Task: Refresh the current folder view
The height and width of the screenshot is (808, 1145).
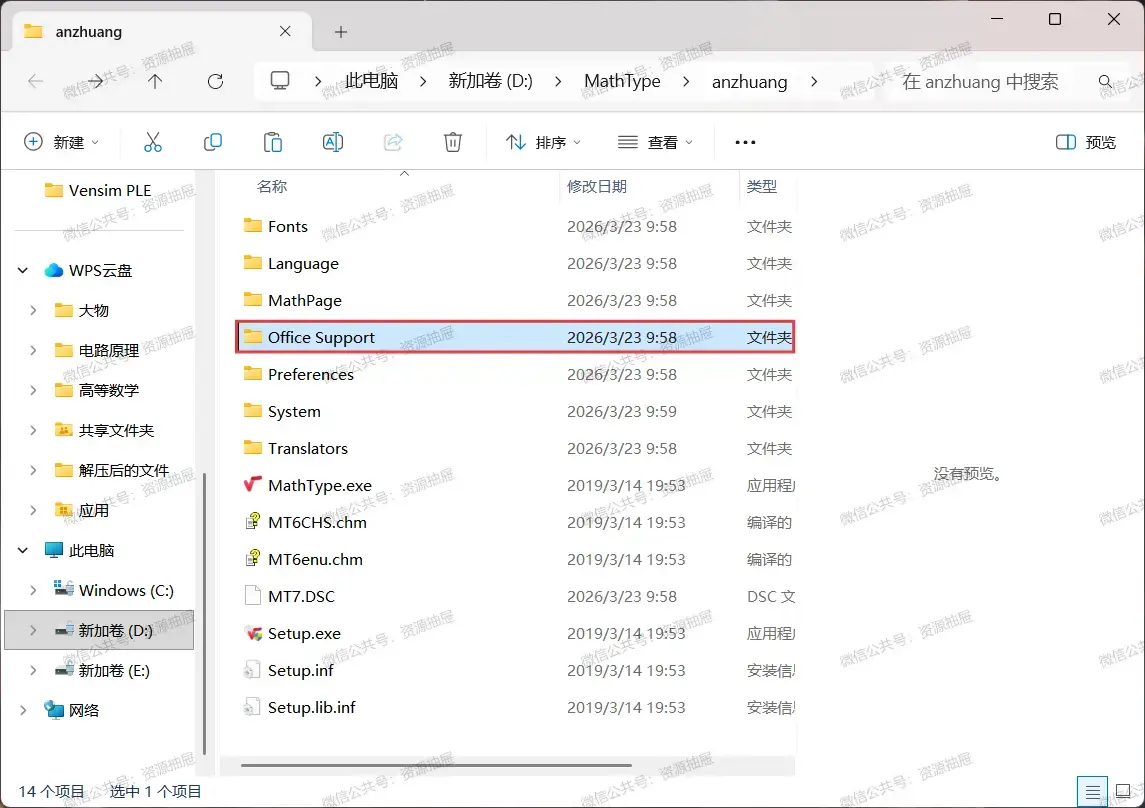Action: [x=215, y=81]
